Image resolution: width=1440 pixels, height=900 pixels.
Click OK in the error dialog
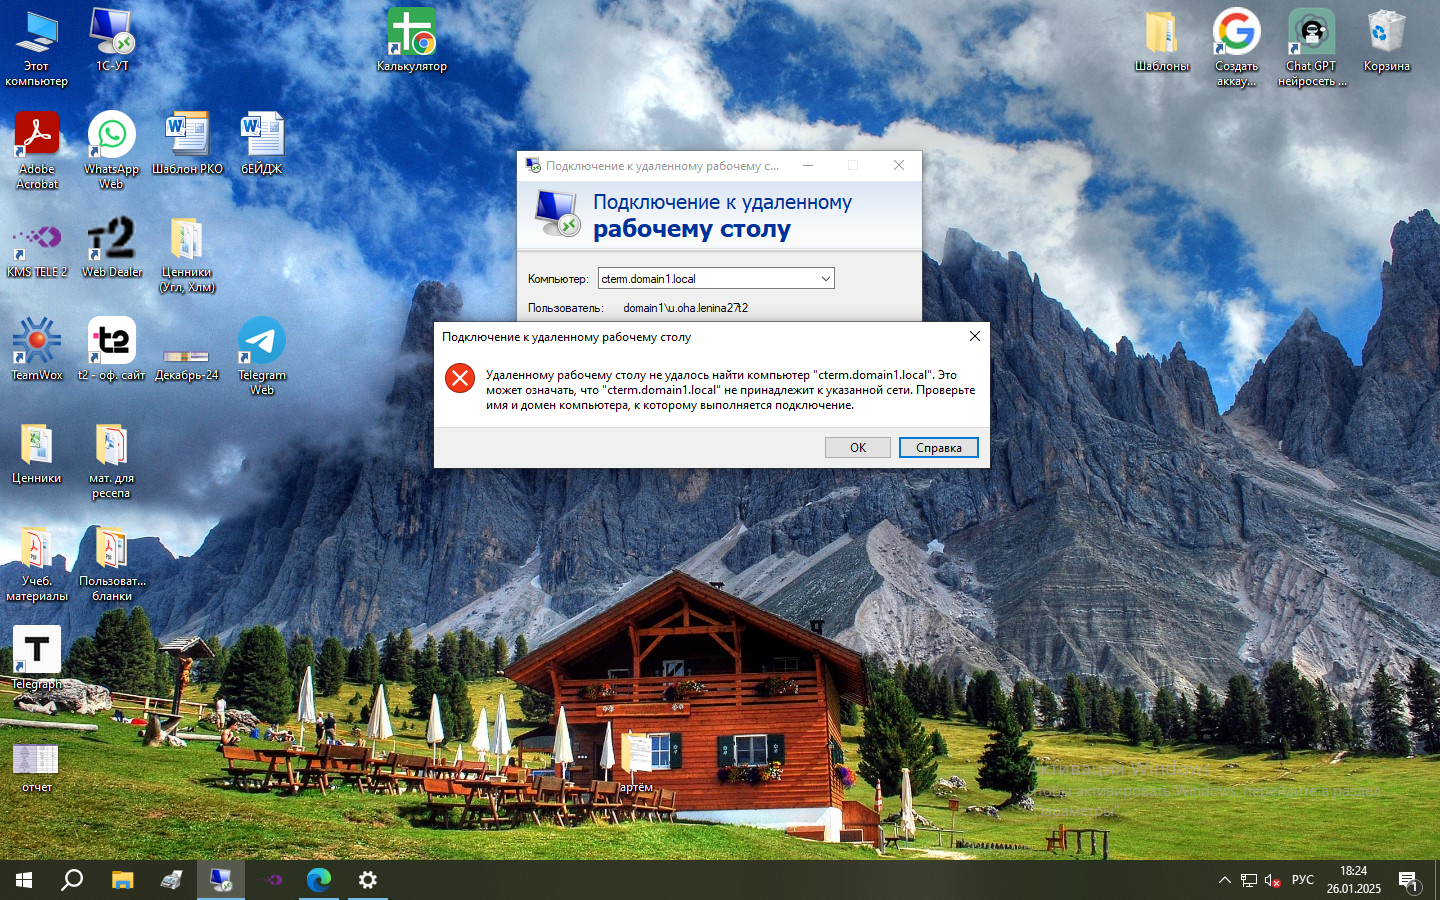pyautogui.click(x=857, y=447)
